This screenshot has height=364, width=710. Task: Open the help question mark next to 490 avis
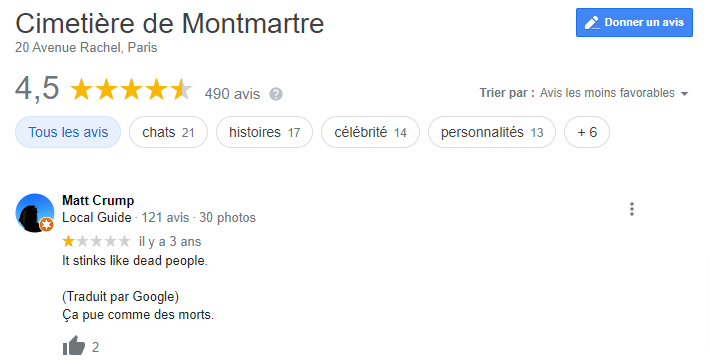(x=276, y=94)
